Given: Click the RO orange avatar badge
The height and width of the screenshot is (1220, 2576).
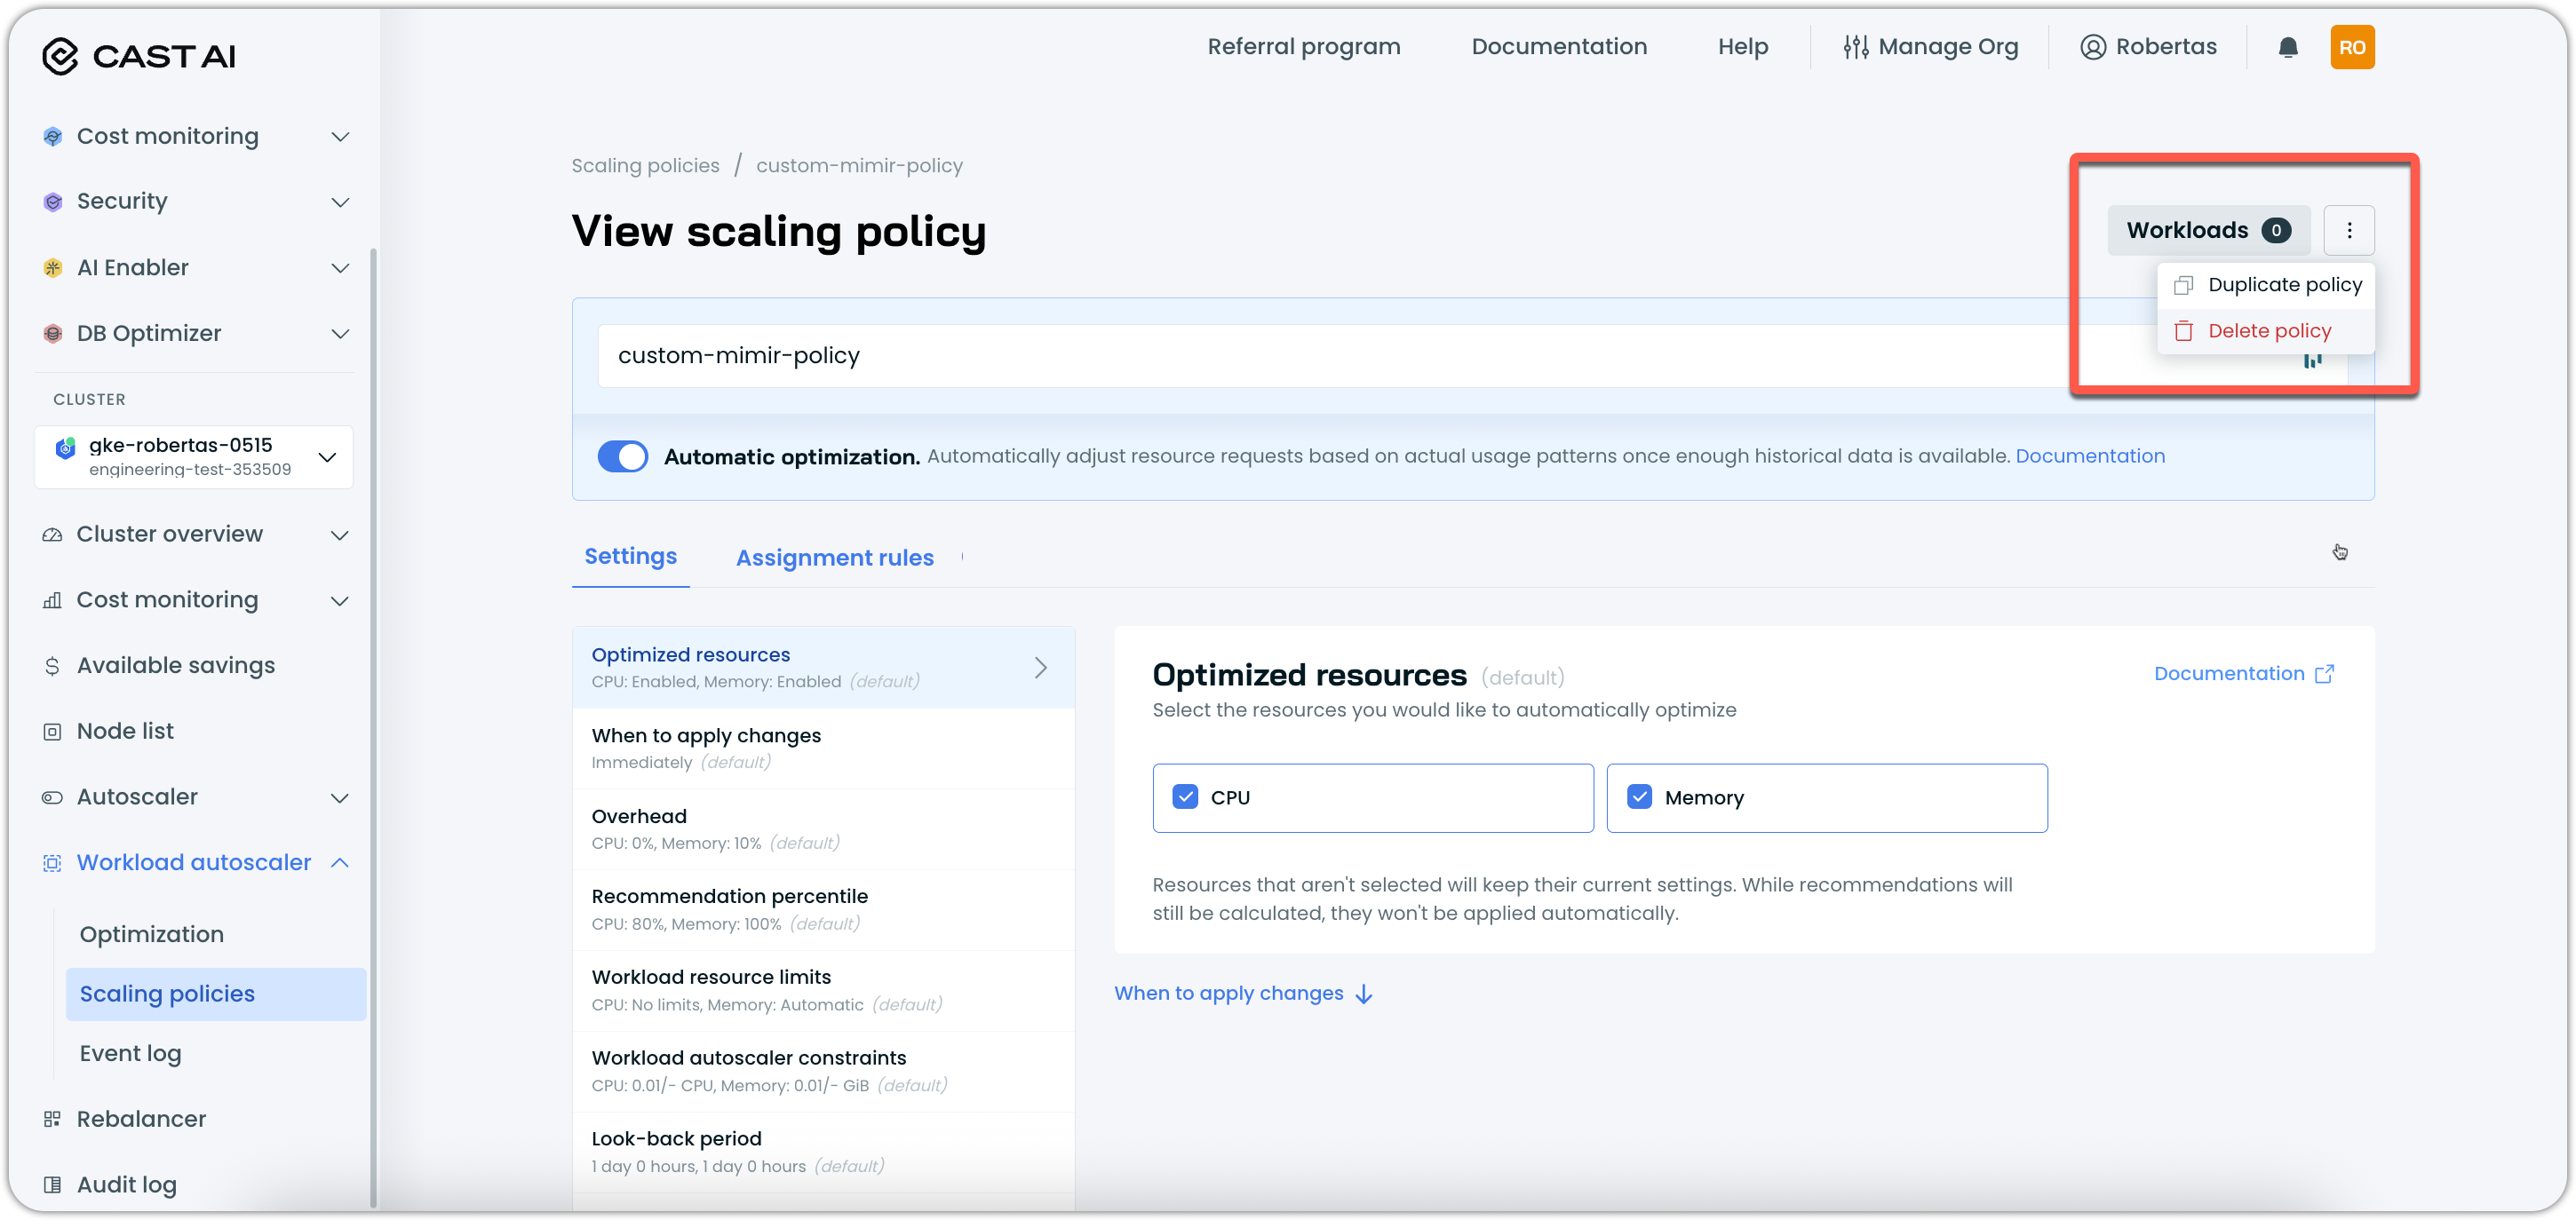Looking at the screenshot, I should tap(2352, 47).
